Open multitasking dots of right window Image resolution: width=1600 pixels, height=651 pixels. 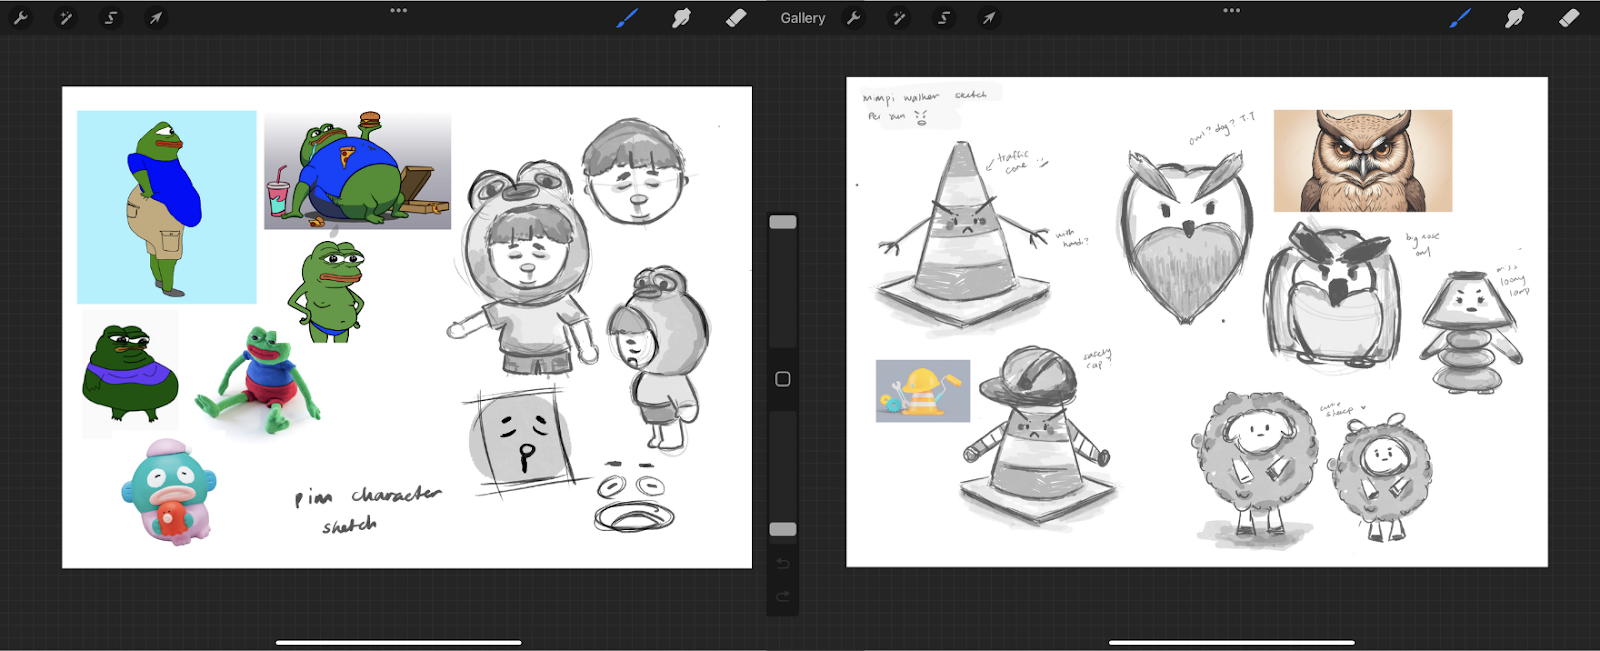pyautogui.click(x=1232, y=11)
